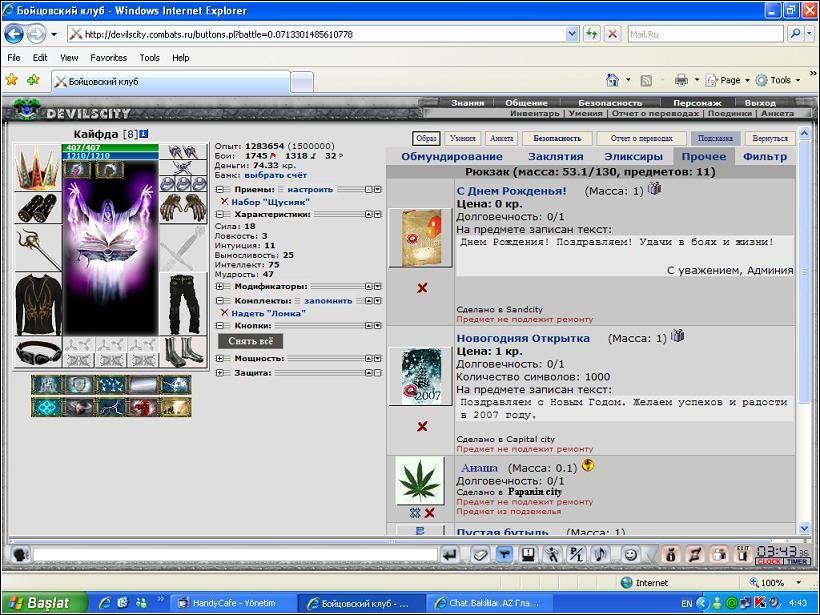Open the Favorites menu

pos(108,58)
